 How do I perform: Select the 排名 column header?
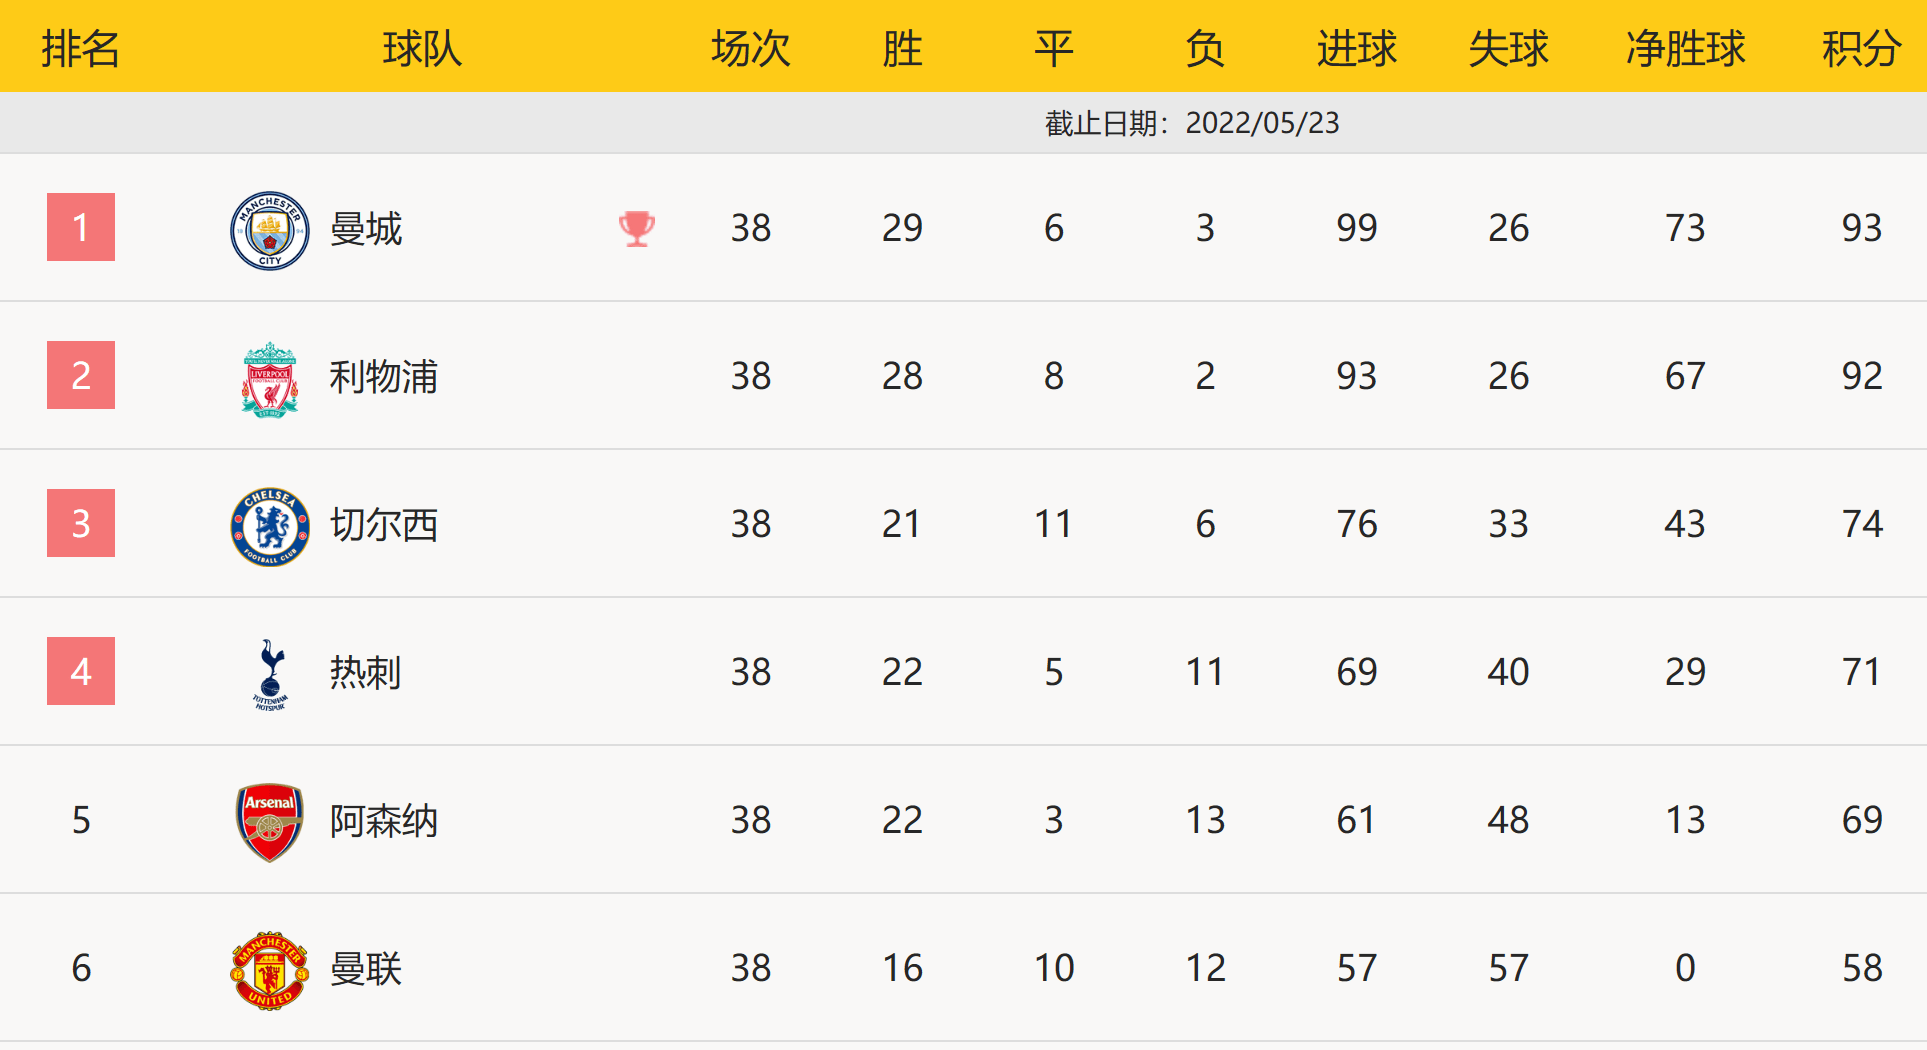click(80, 48)
